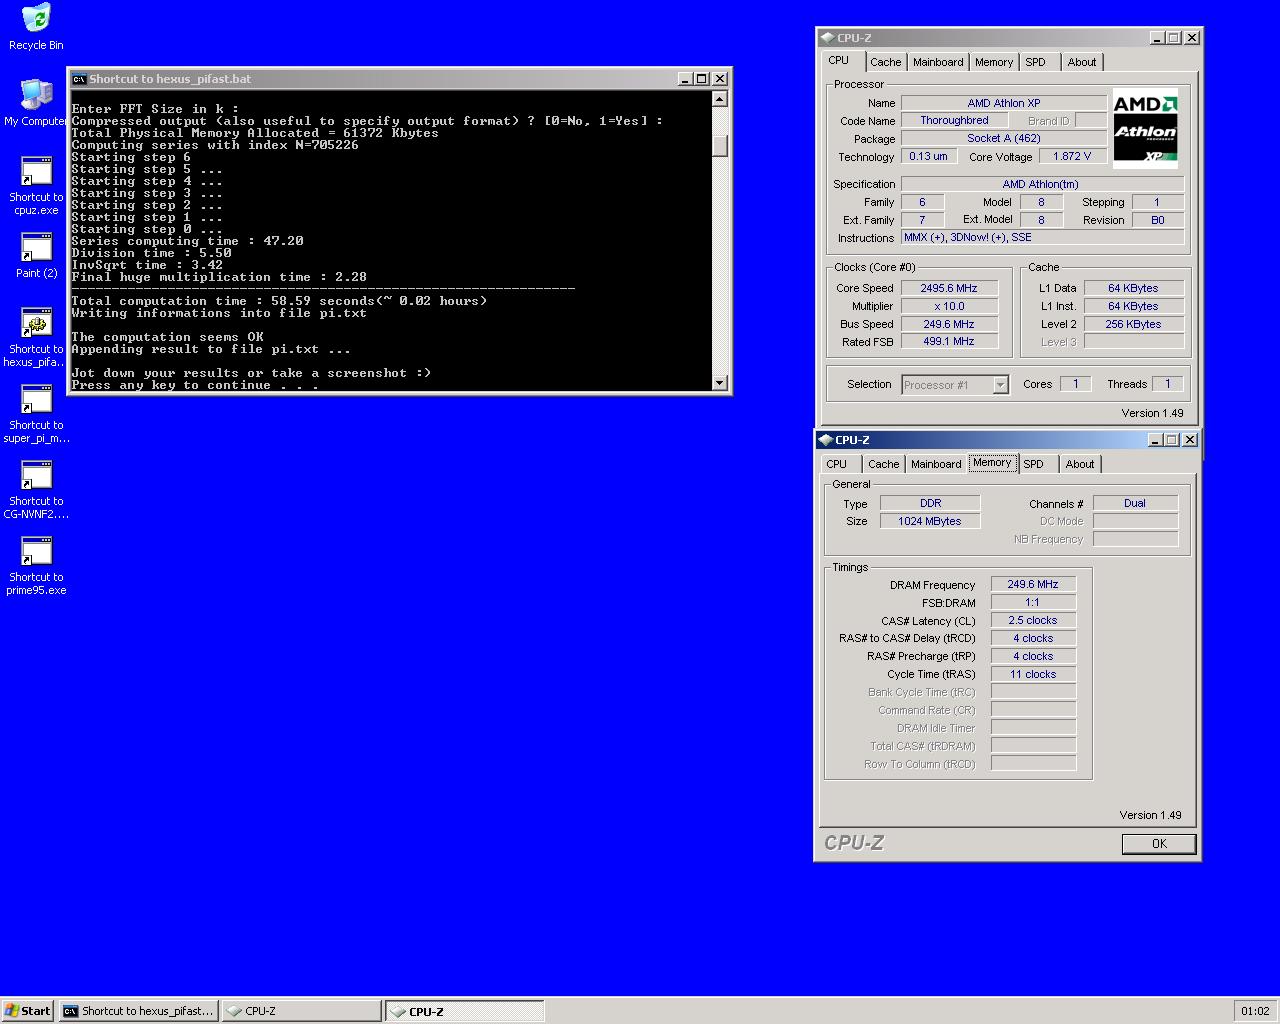Click the Rated FSB 499.1 MHz field
1280x1024 pixels.
[x=949, y=341]
